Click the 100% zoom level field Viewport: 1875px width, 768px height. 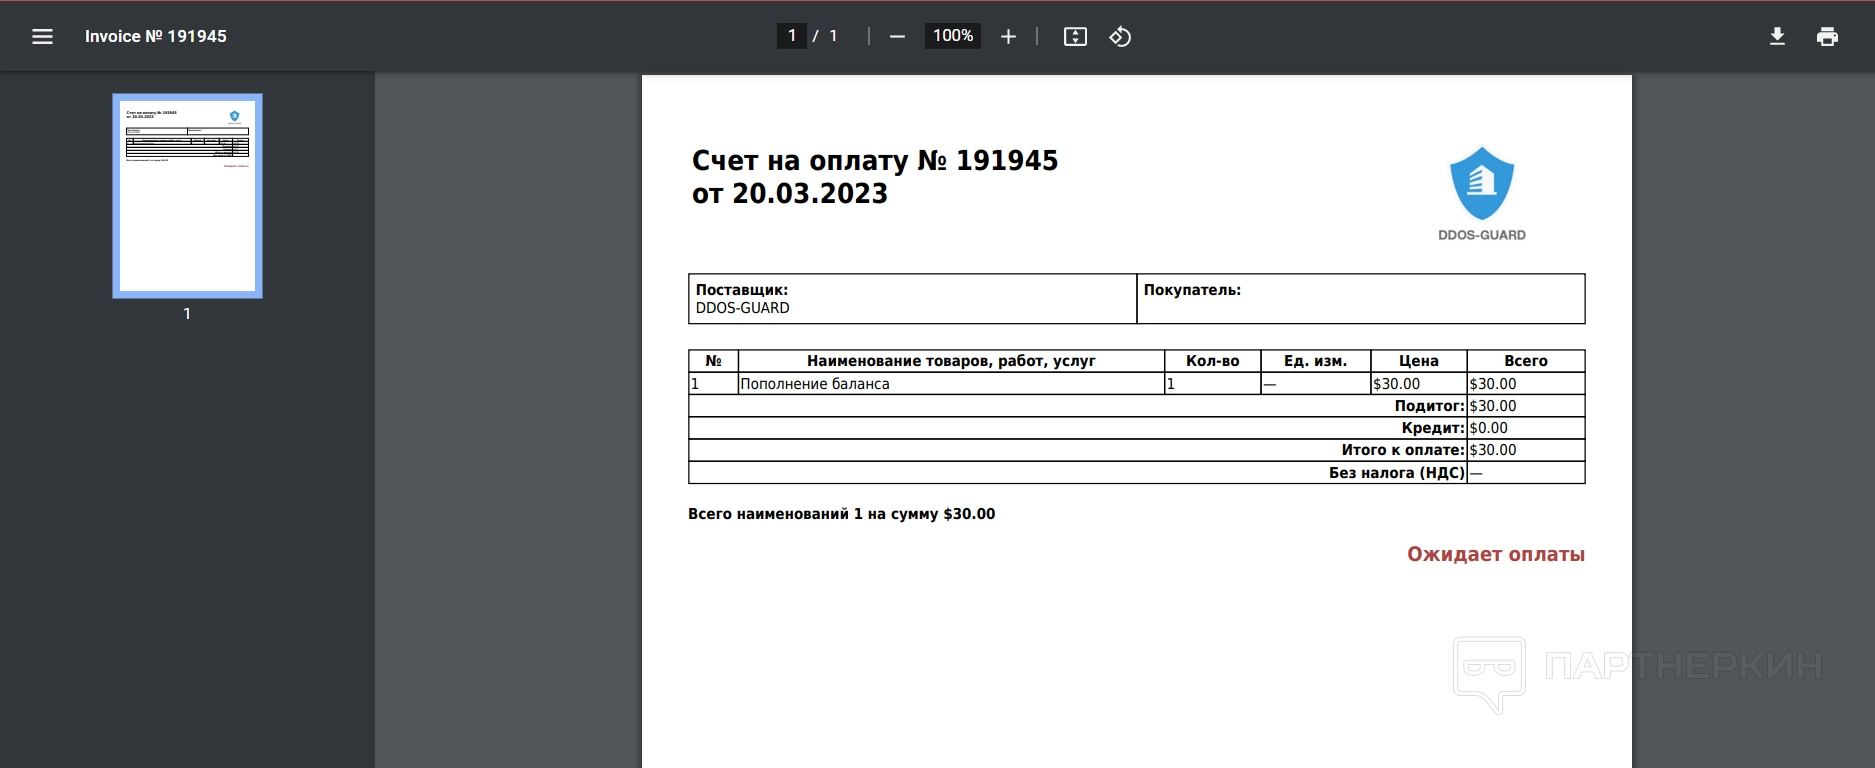pos(952,36)
